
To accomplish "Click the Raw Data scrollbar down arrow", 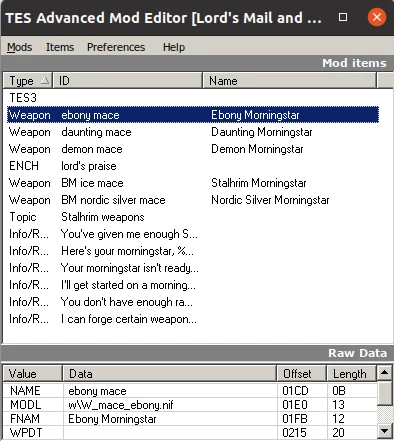I will [x=384, y=431].
